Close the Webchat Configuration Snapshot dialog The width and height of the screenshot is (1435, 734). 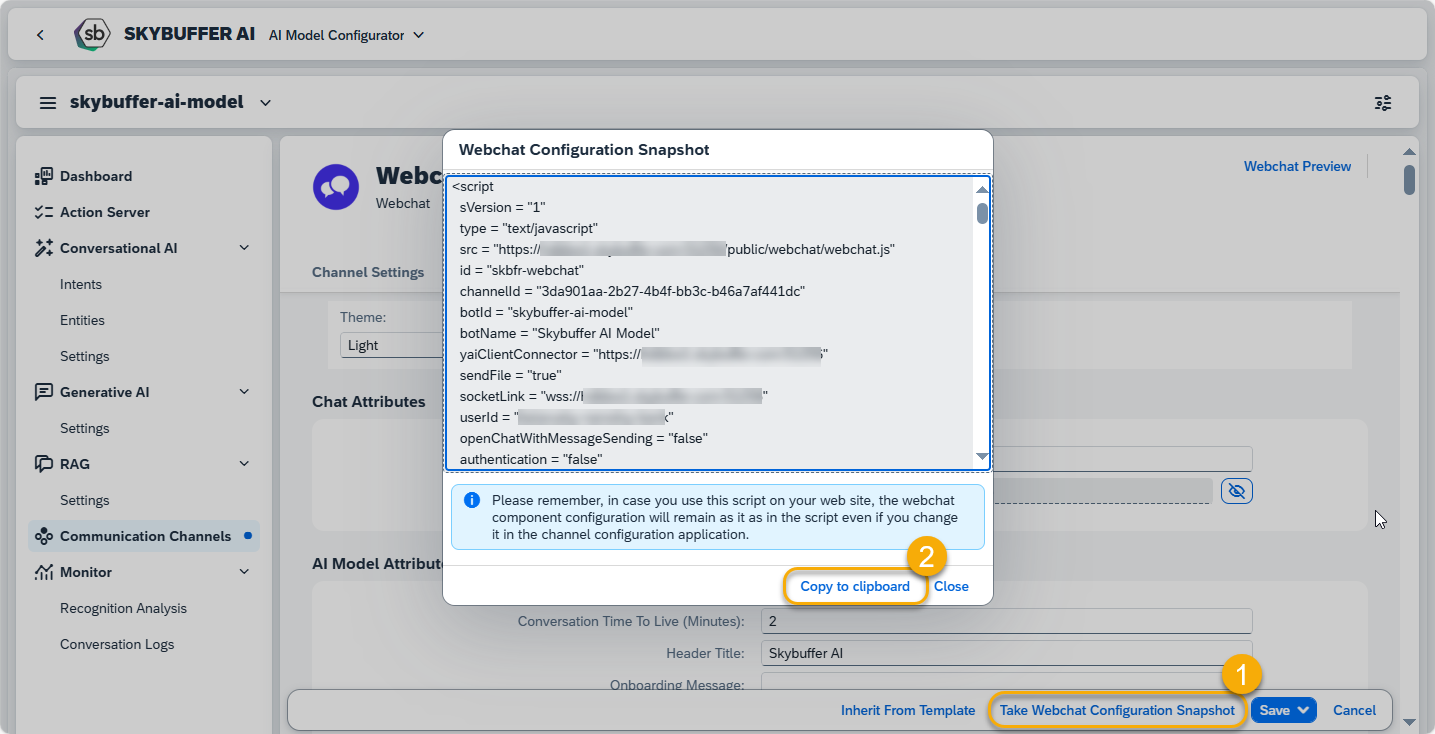[x=951, y=587]
